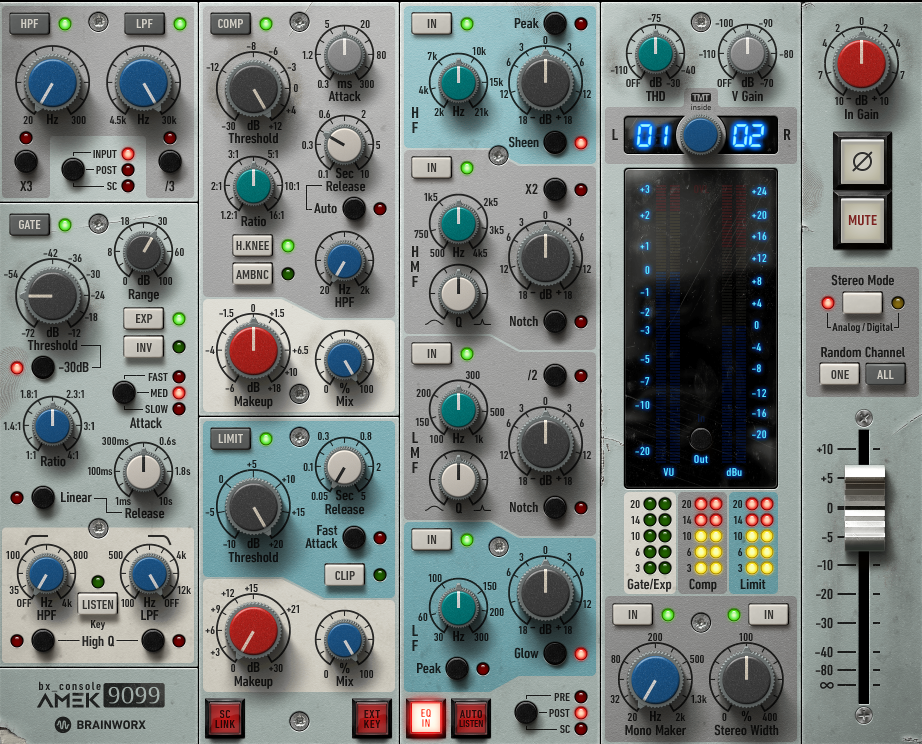This screenshot has width=922, height=744.
Task: Toggle the Stereo Width IN button
Action: (769, 615)
